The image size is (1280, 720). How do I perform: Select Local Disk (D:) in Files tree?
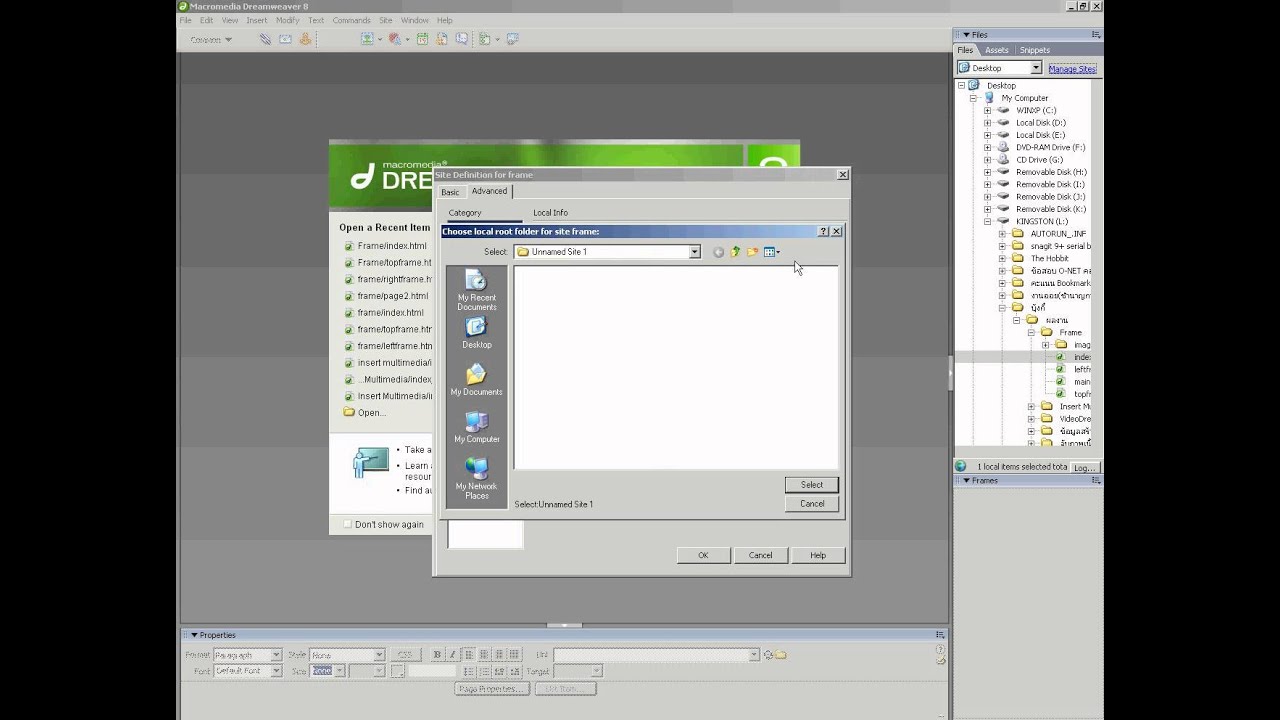(x=1041, y=123)
